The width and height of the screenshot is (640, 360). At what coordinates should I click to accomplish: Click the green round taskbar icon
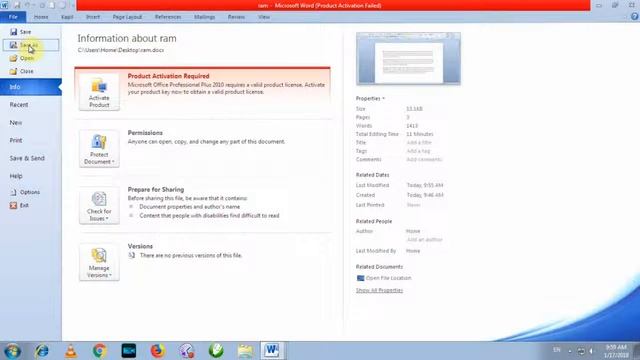pyautogui.click(x=216, y=351)
